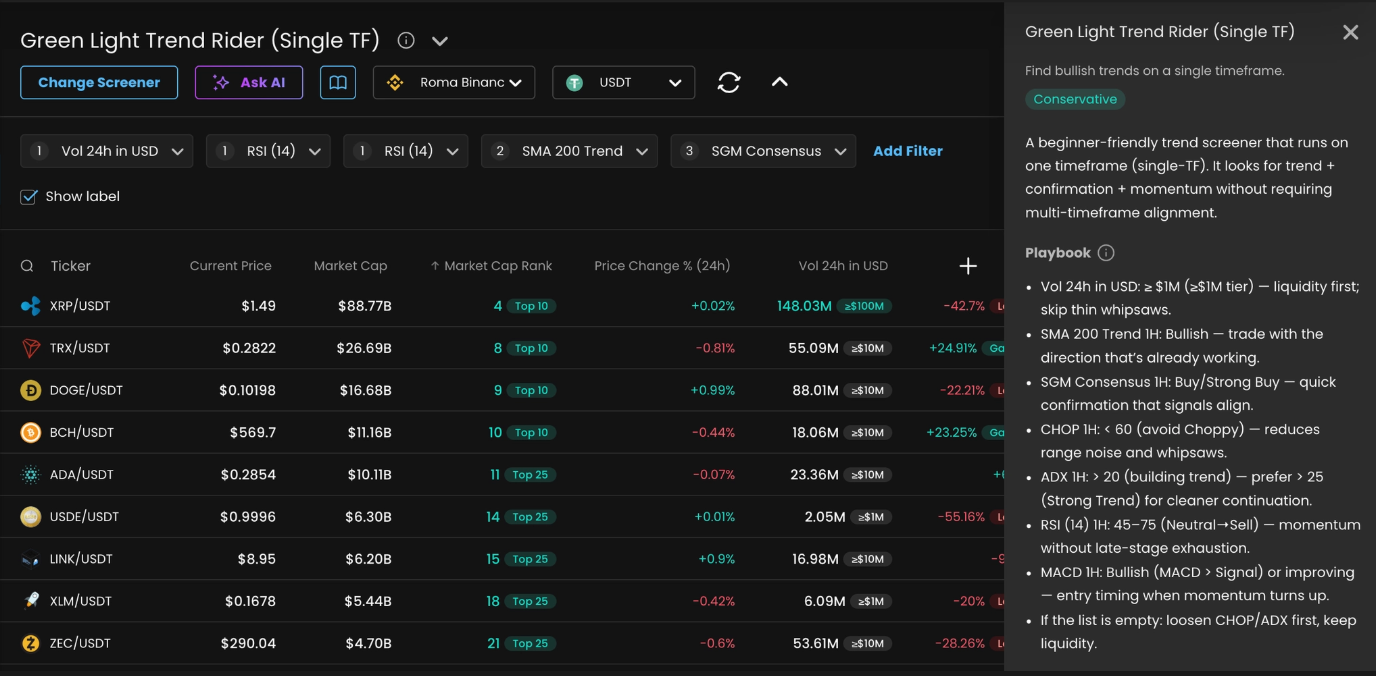Close the screener description panel
This screenshot has height=676, width=1376.
1350,32
